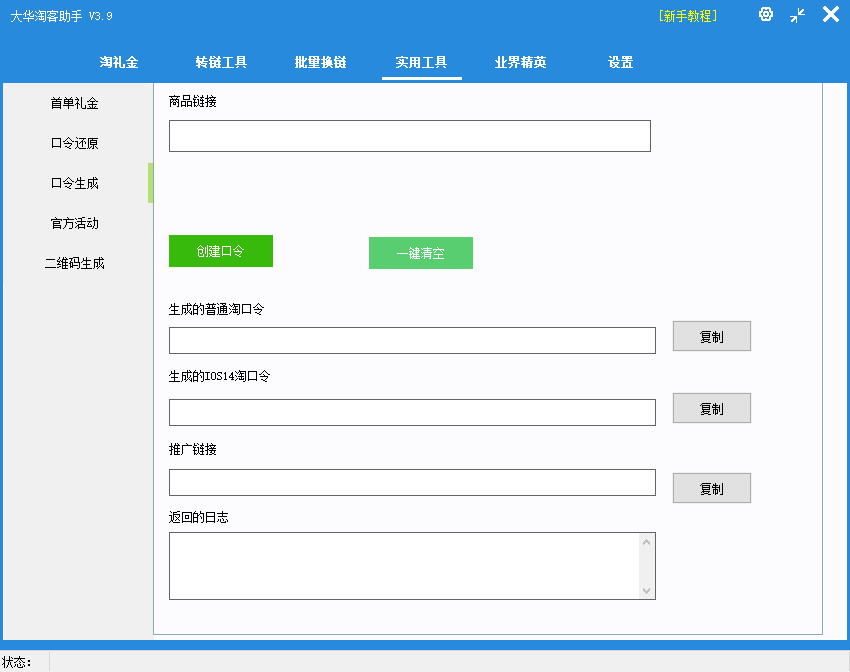Viewport: 850px width, 672px height.
Task: Click the 一键清空 button
Action: (x=421, y=253)
